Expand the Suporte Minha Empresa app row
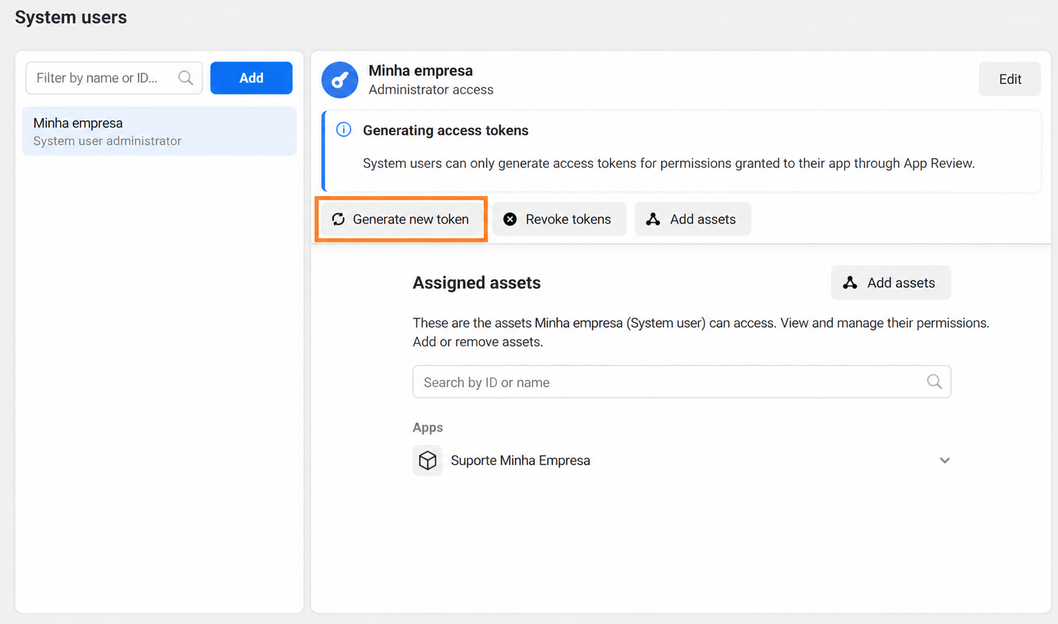Image resolution: width=1058 pixels, height=624 pixels. pos(945,460)
